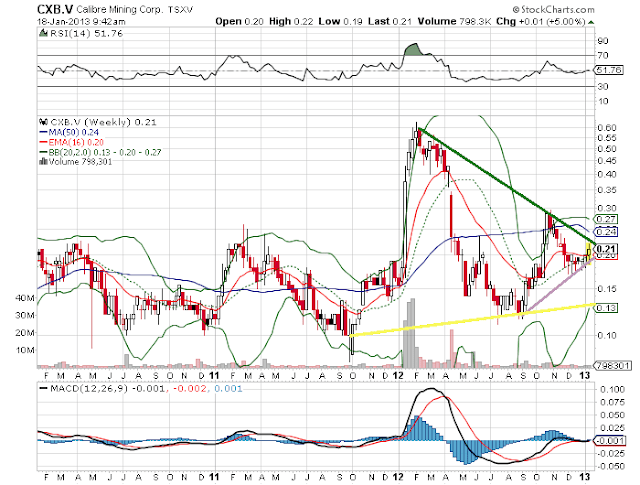Click the CXB.V (Weekly) 0.21 legend
This screenshot has width=640, height=485.
coord(103,122)
